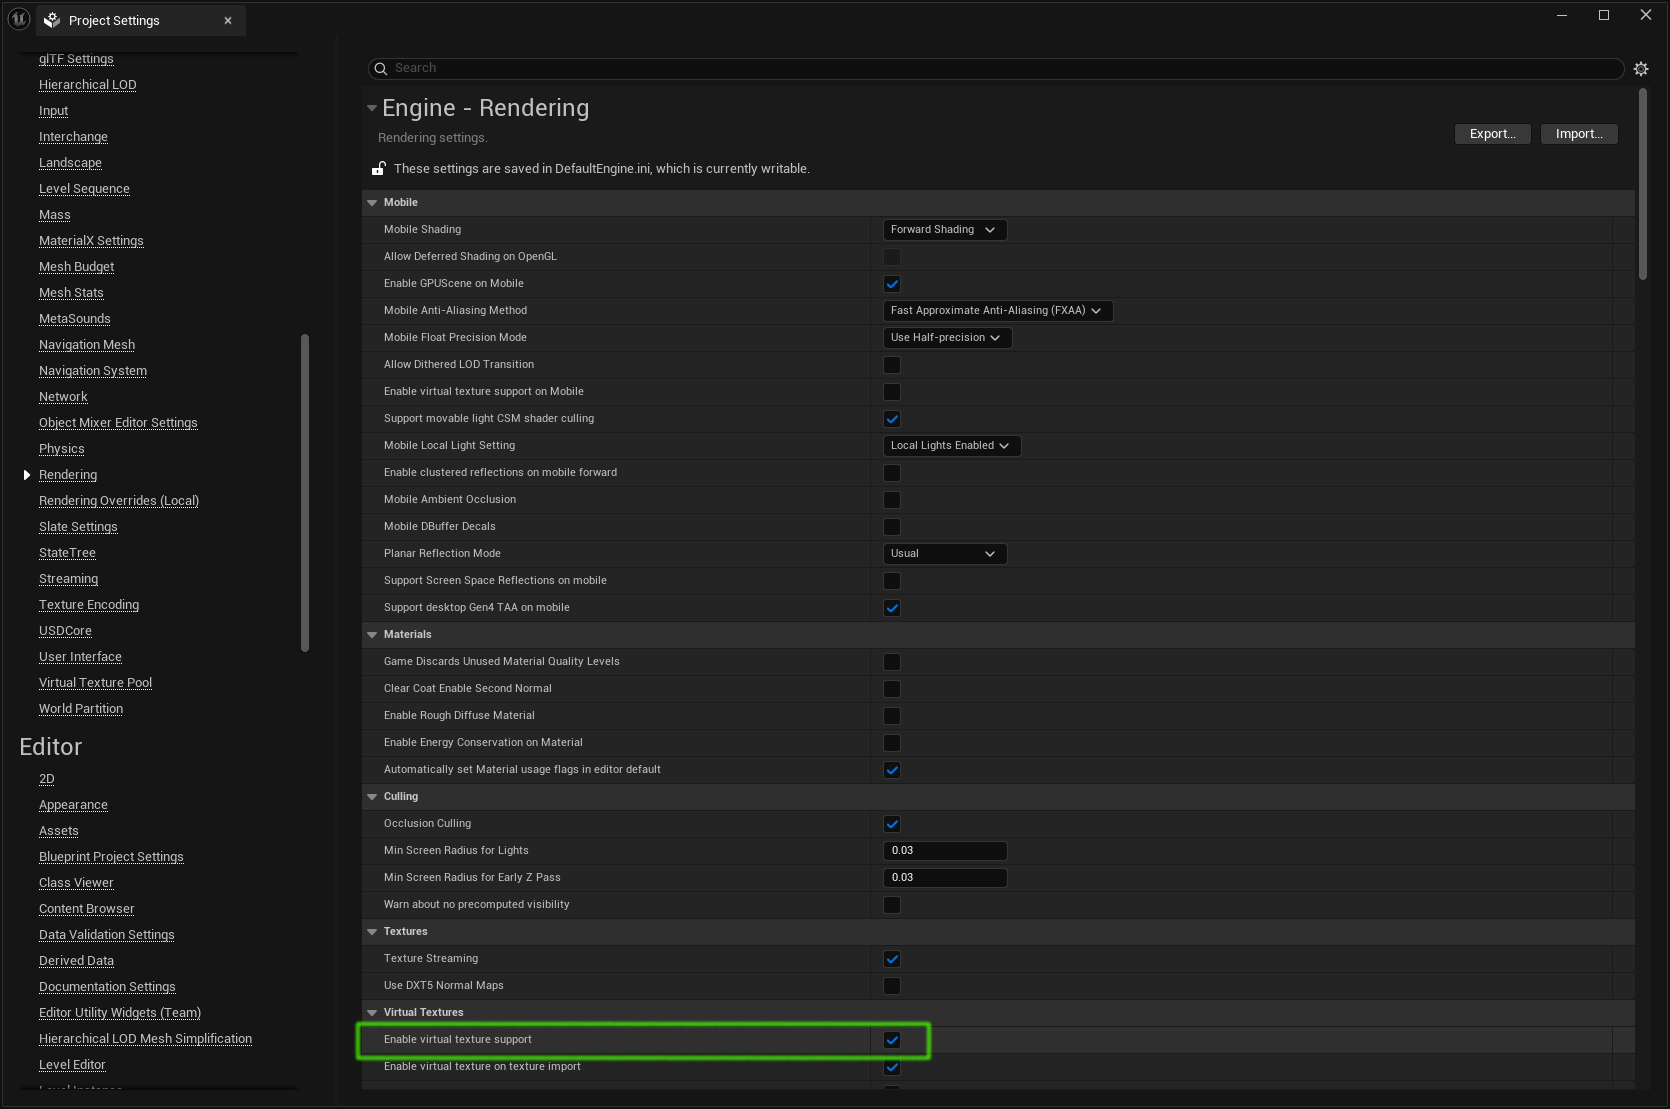Open Virtual Texture Pool settings
The height and width of the screenshot is (1109, 1670).
pos(95,683)
